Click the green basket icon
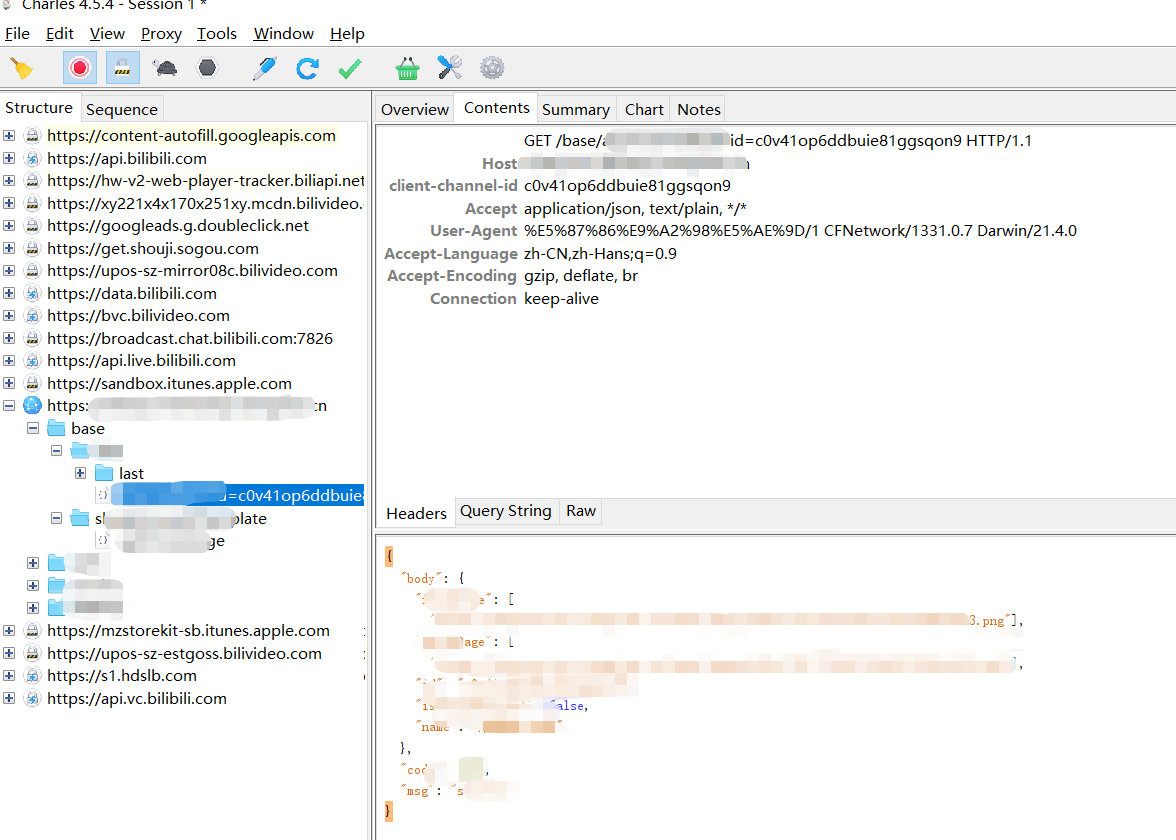This screenshot has height=840, width=1176. (407, 68)
